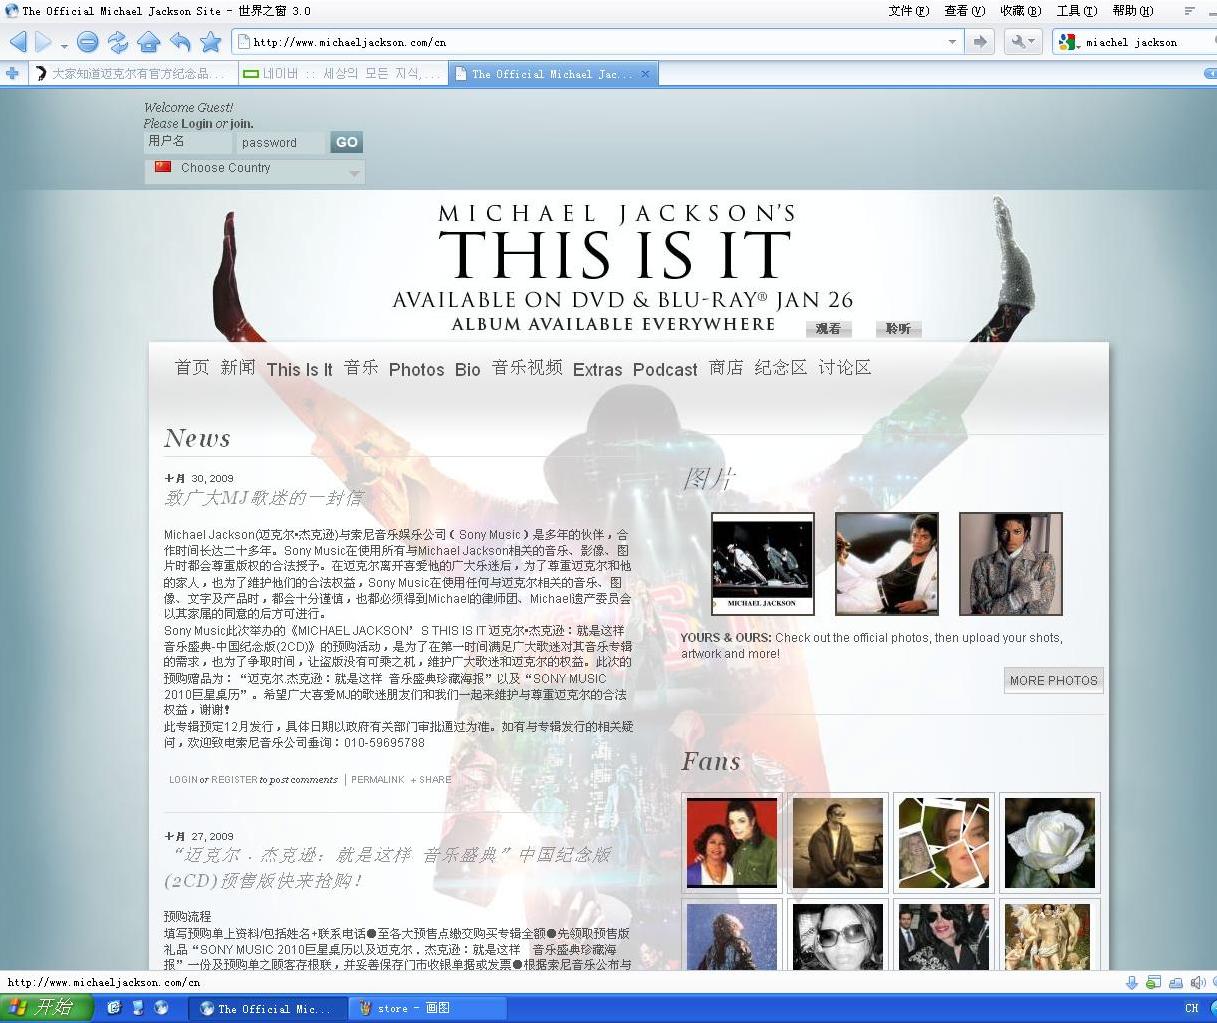This screenshot has height=1023, width=1217.
Task: Click the 用户名 username input field
Action: [186, 142]
